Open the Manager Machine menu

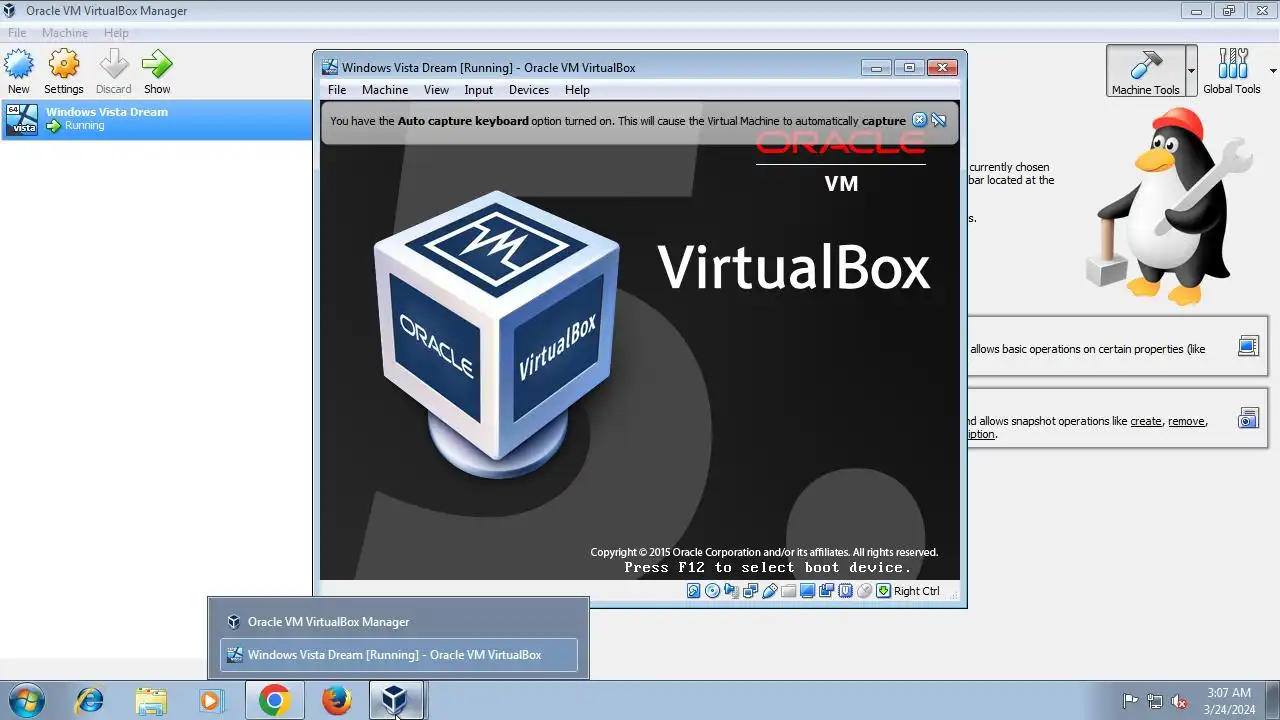pos(65,33)
